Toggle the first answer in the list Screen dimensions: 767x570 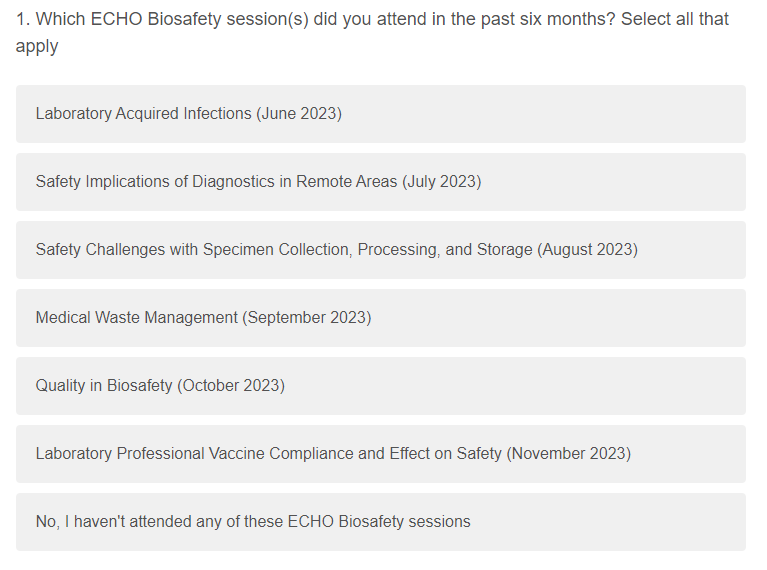380,114
